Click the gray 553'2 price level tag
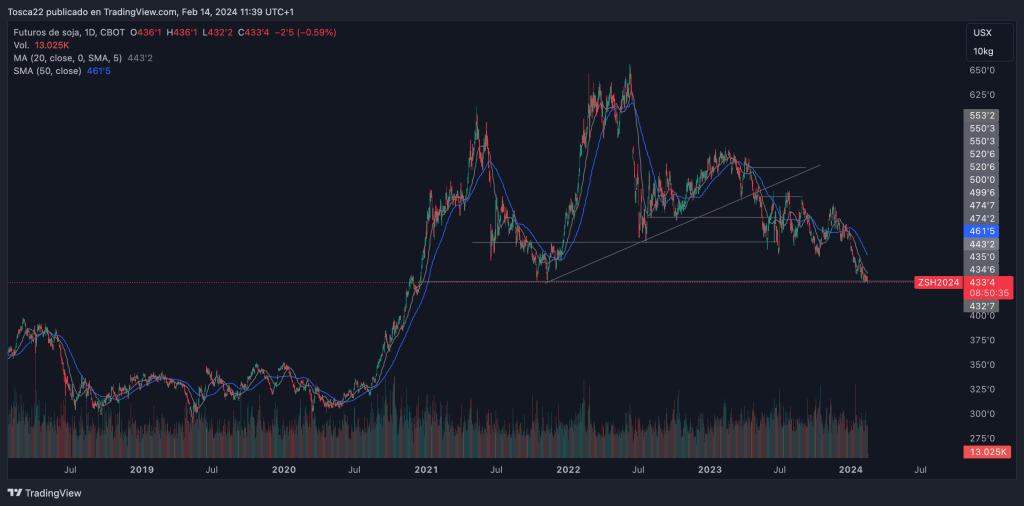 tap(982, 116)
